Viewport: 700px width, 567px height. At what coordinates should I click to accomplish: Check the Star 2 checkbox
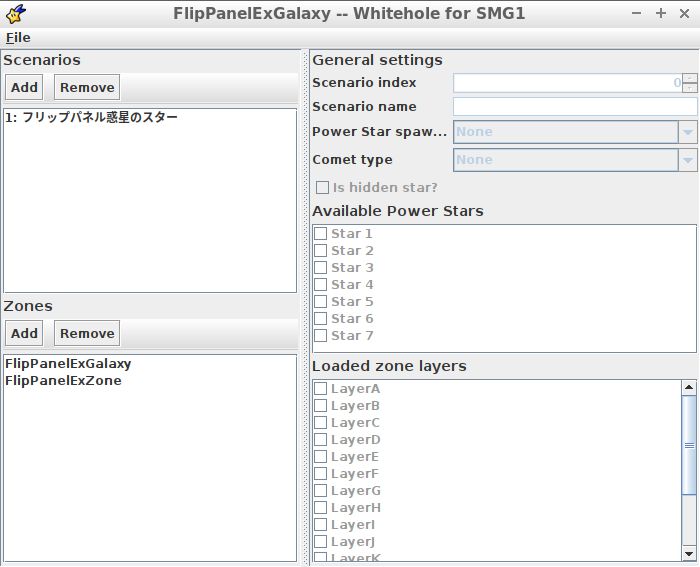tap(321, 250)
